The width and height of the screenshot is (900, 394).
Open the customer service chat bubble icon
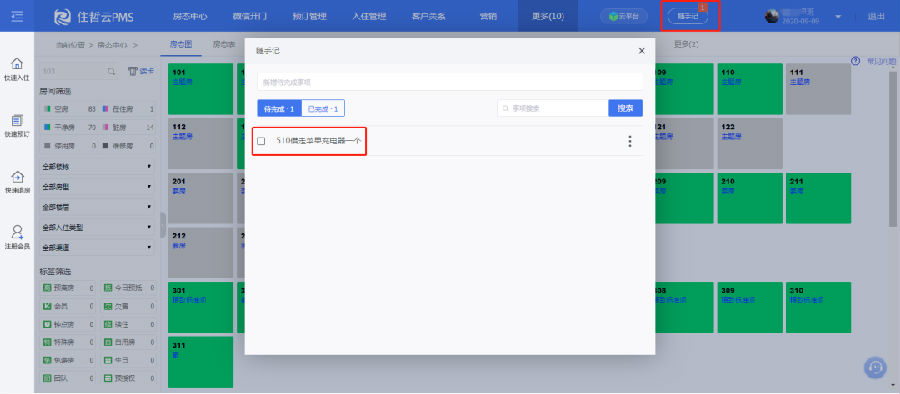coord(875,368)
